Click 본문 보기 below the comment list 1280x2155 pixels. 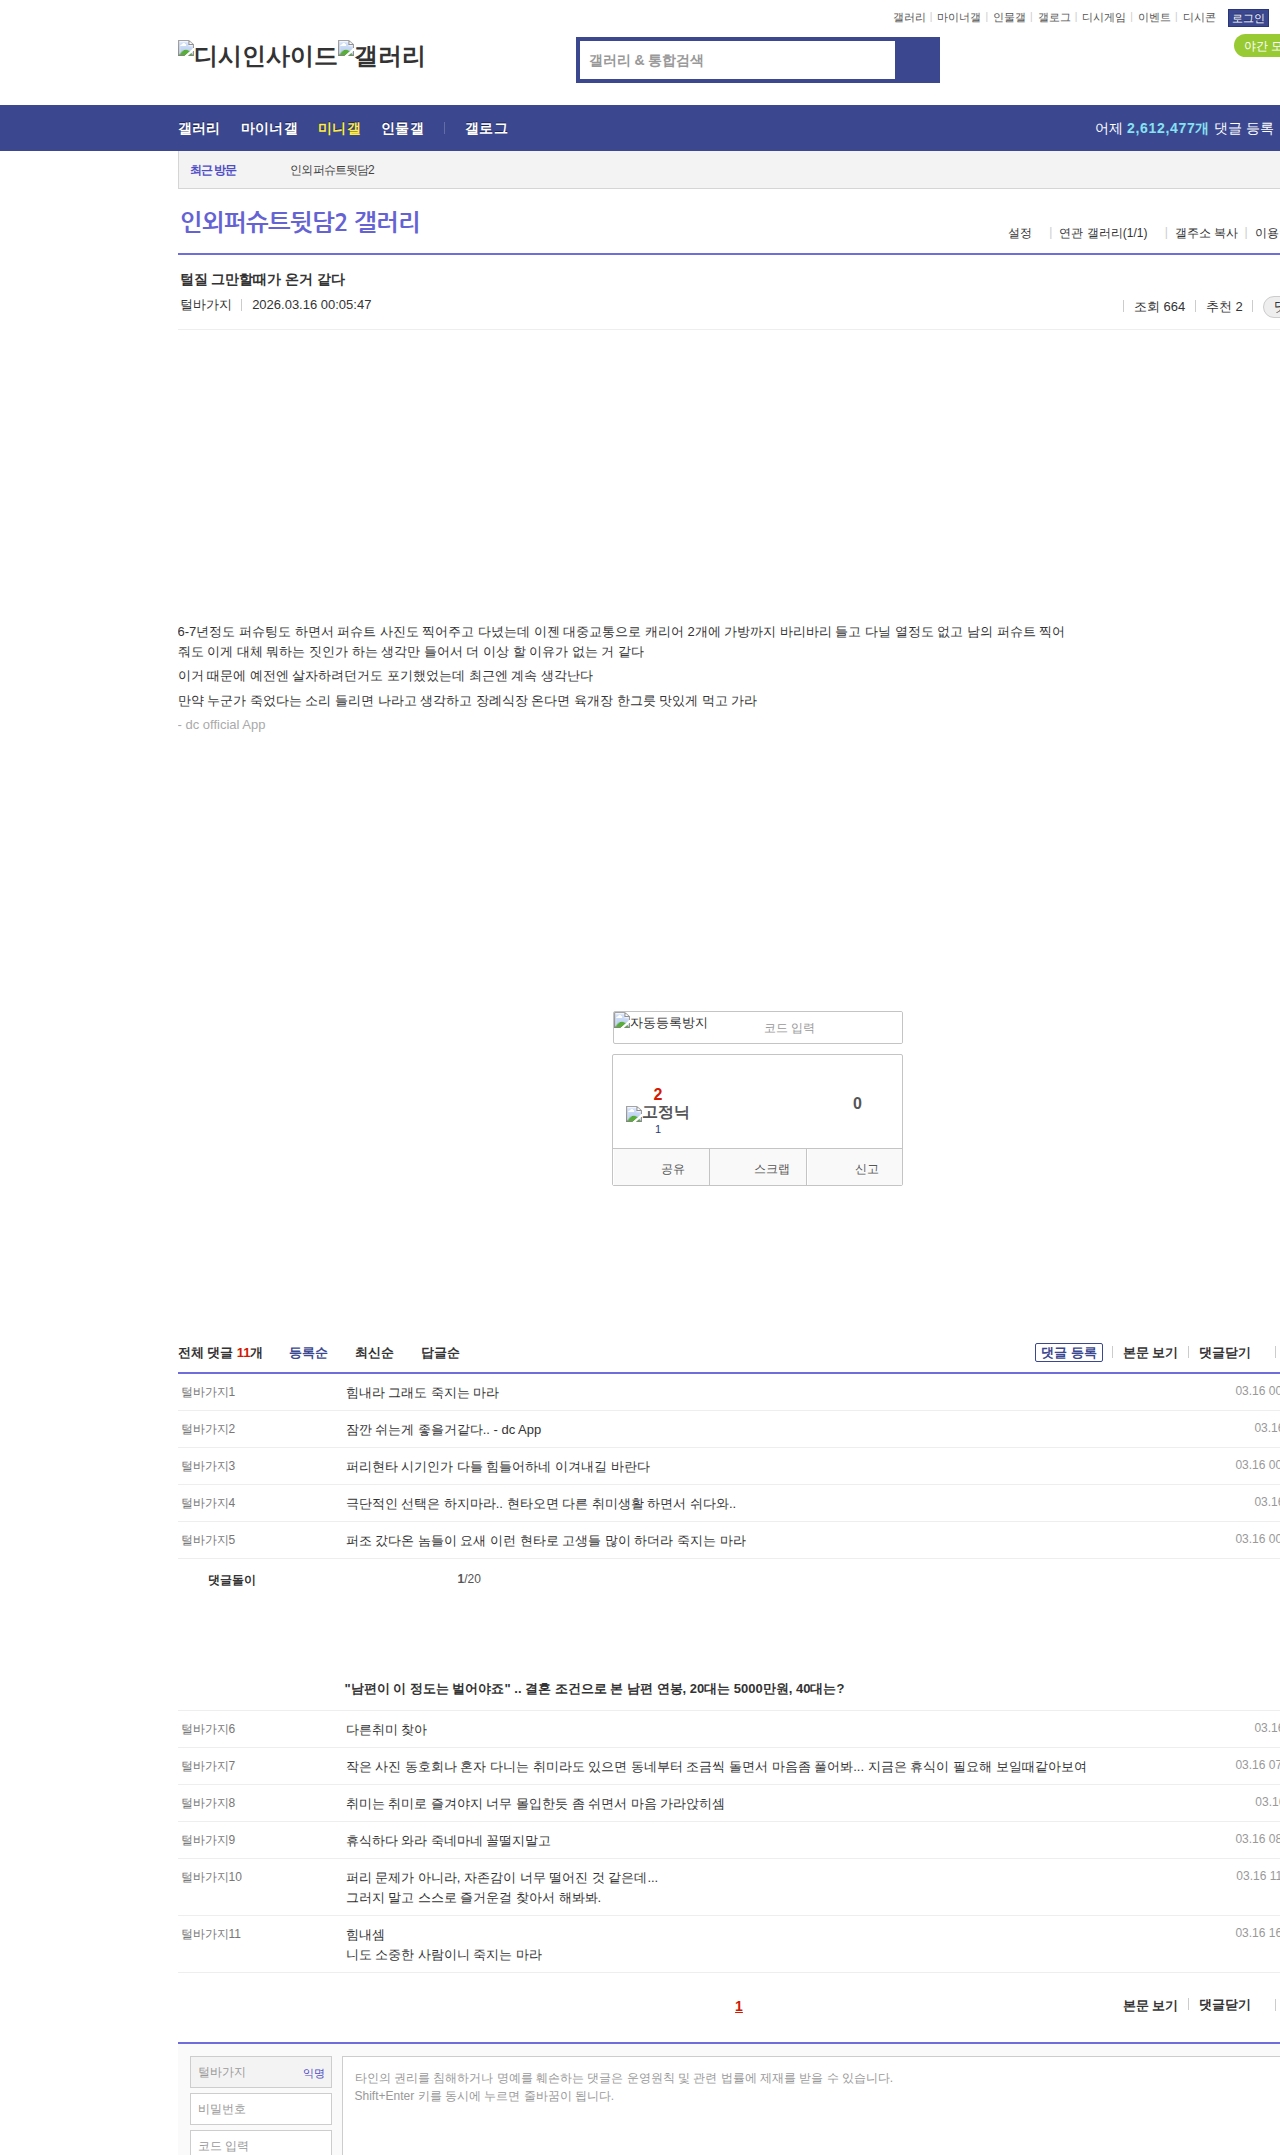tap(1150, 2005)
